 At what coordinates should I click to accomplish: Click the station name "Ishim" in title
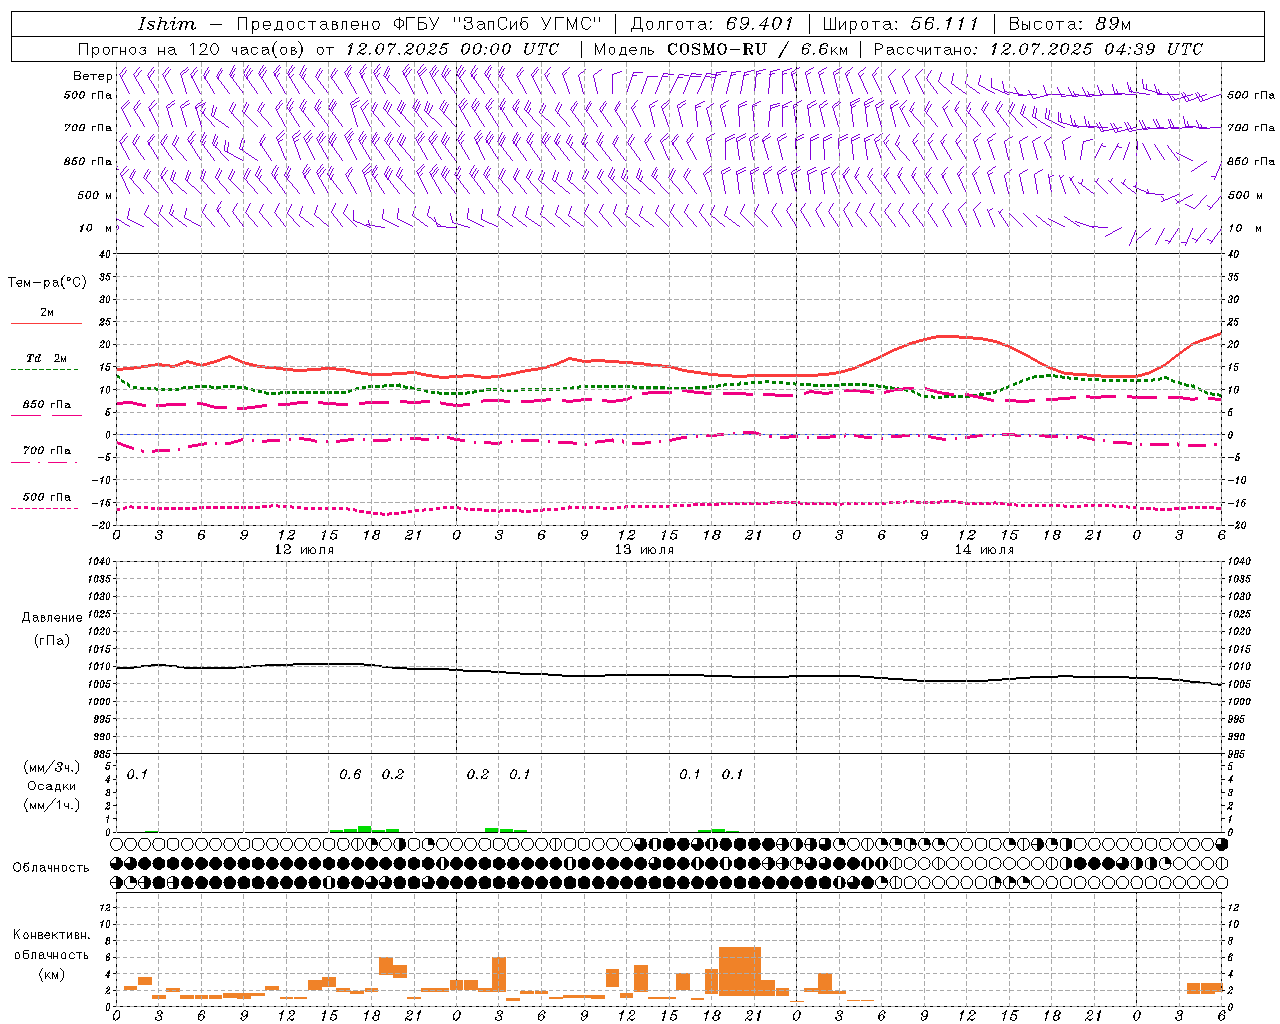tap(166, 24)
